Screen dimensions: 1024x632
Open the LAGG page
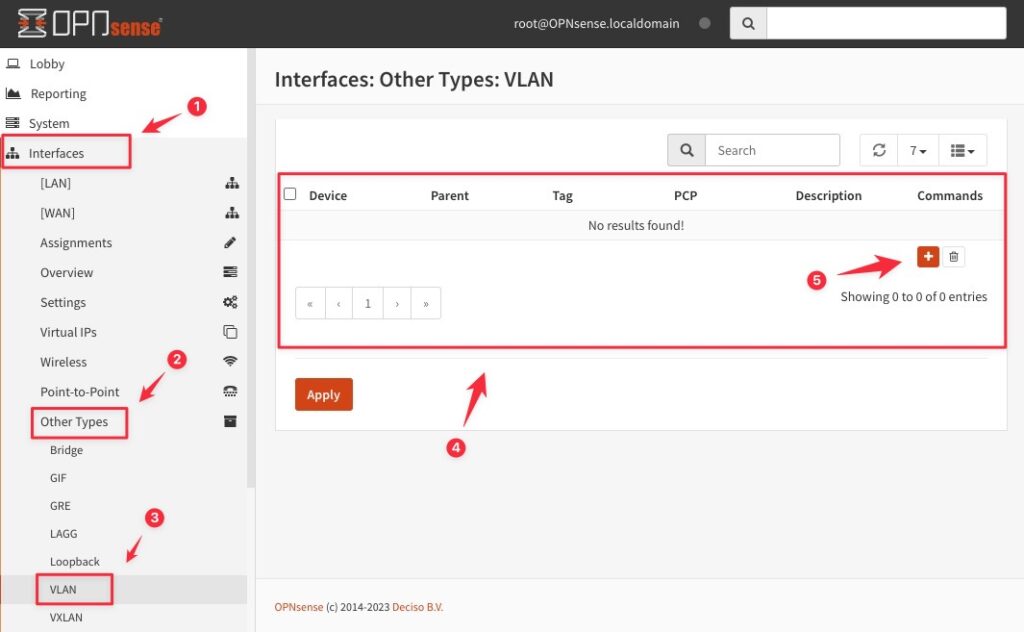point(63,534)
